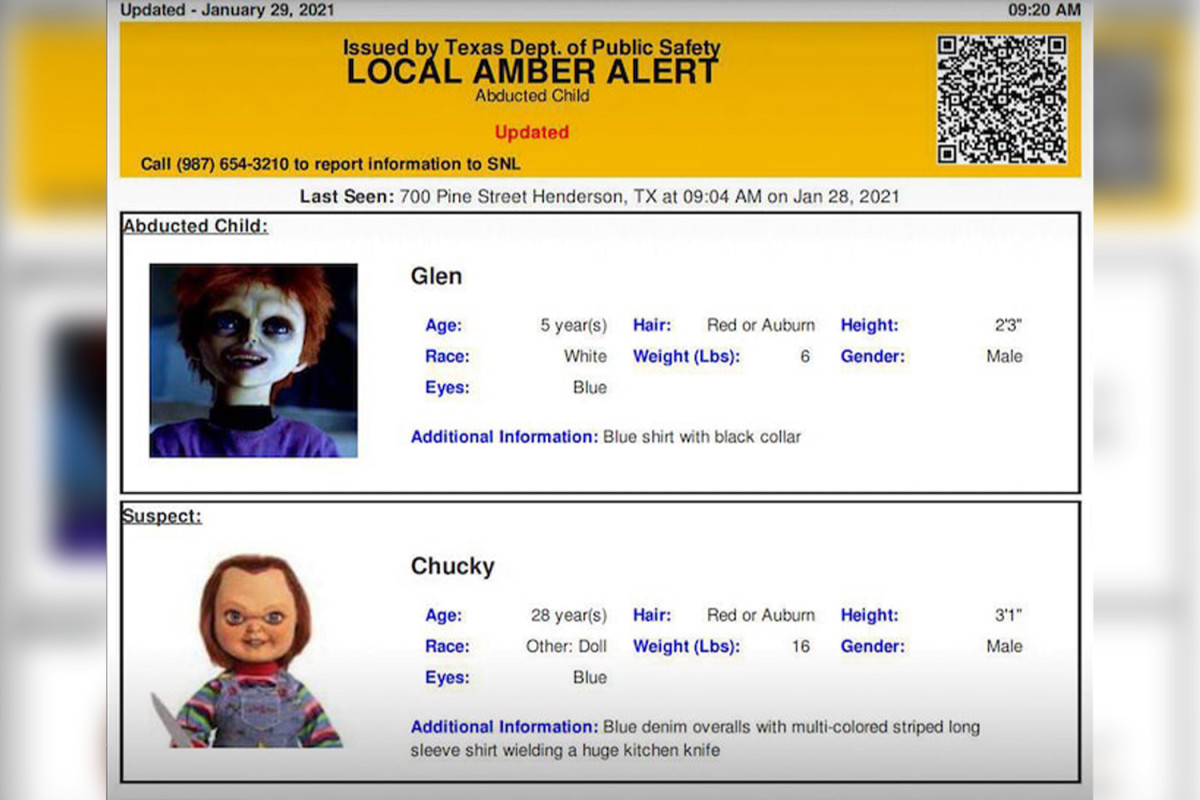The height and width of the screenshot is (800, 1200).
Task: Click Chucky's race value 'Other: Doll'
Action: coord(566,646)
